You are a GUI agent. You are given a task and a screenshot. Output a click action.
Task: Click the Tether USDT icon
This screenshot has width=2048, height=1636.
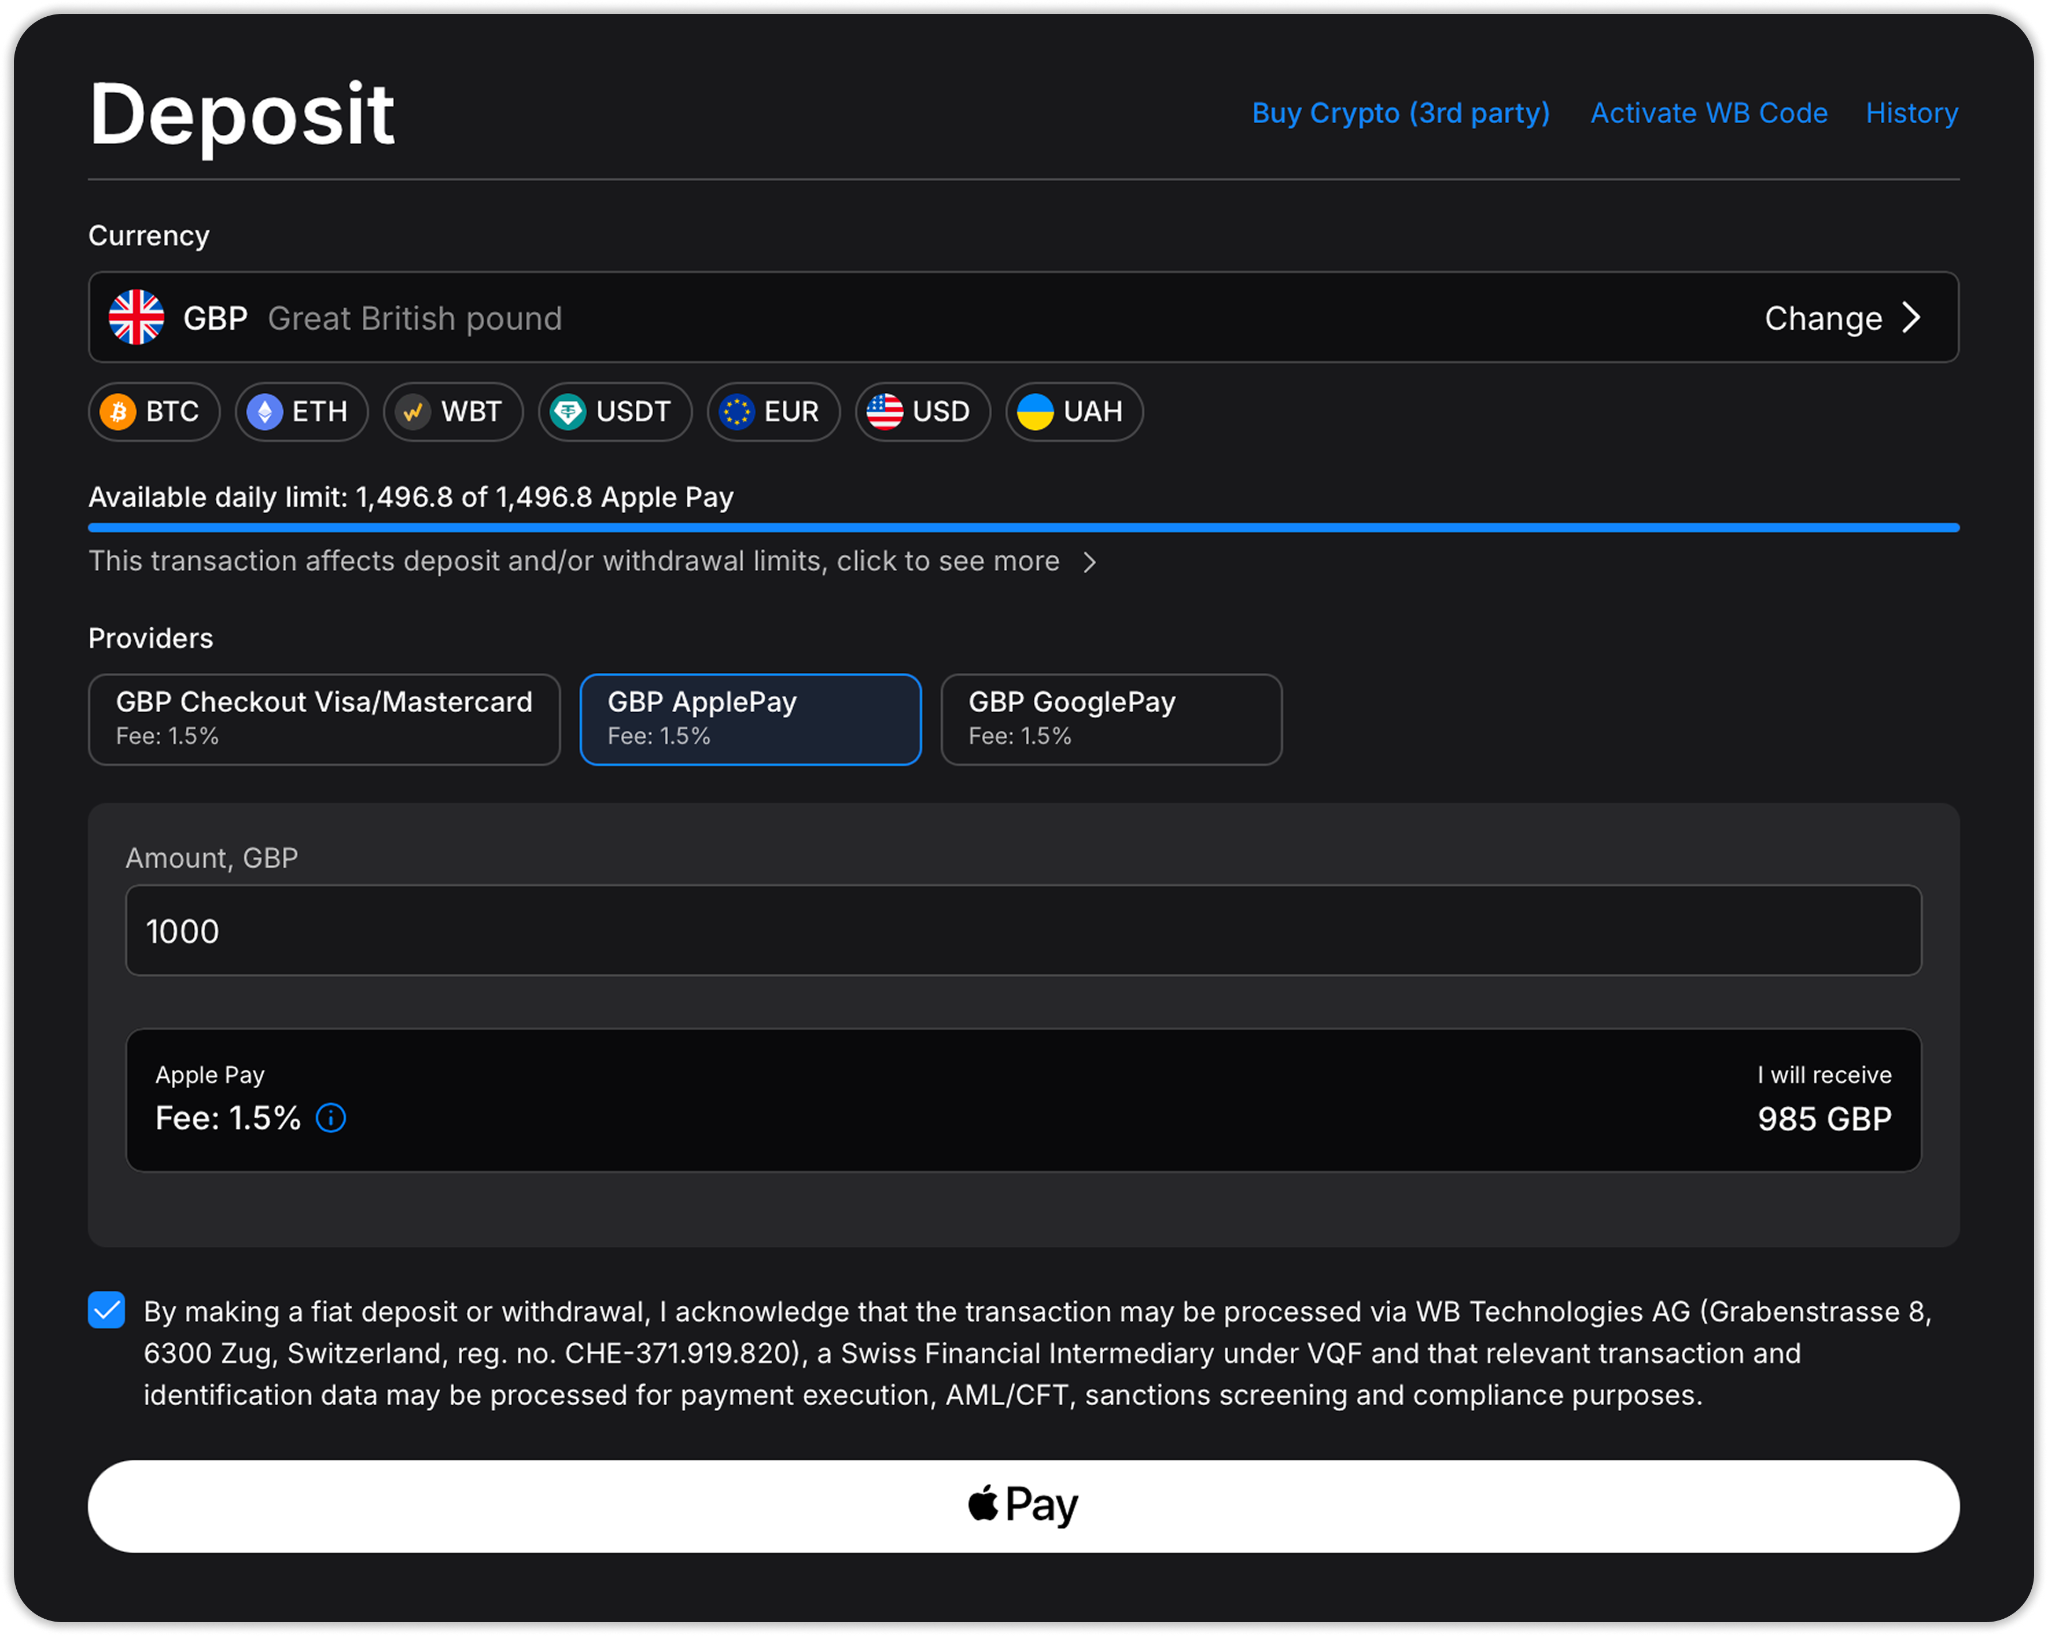click(568, 412)
